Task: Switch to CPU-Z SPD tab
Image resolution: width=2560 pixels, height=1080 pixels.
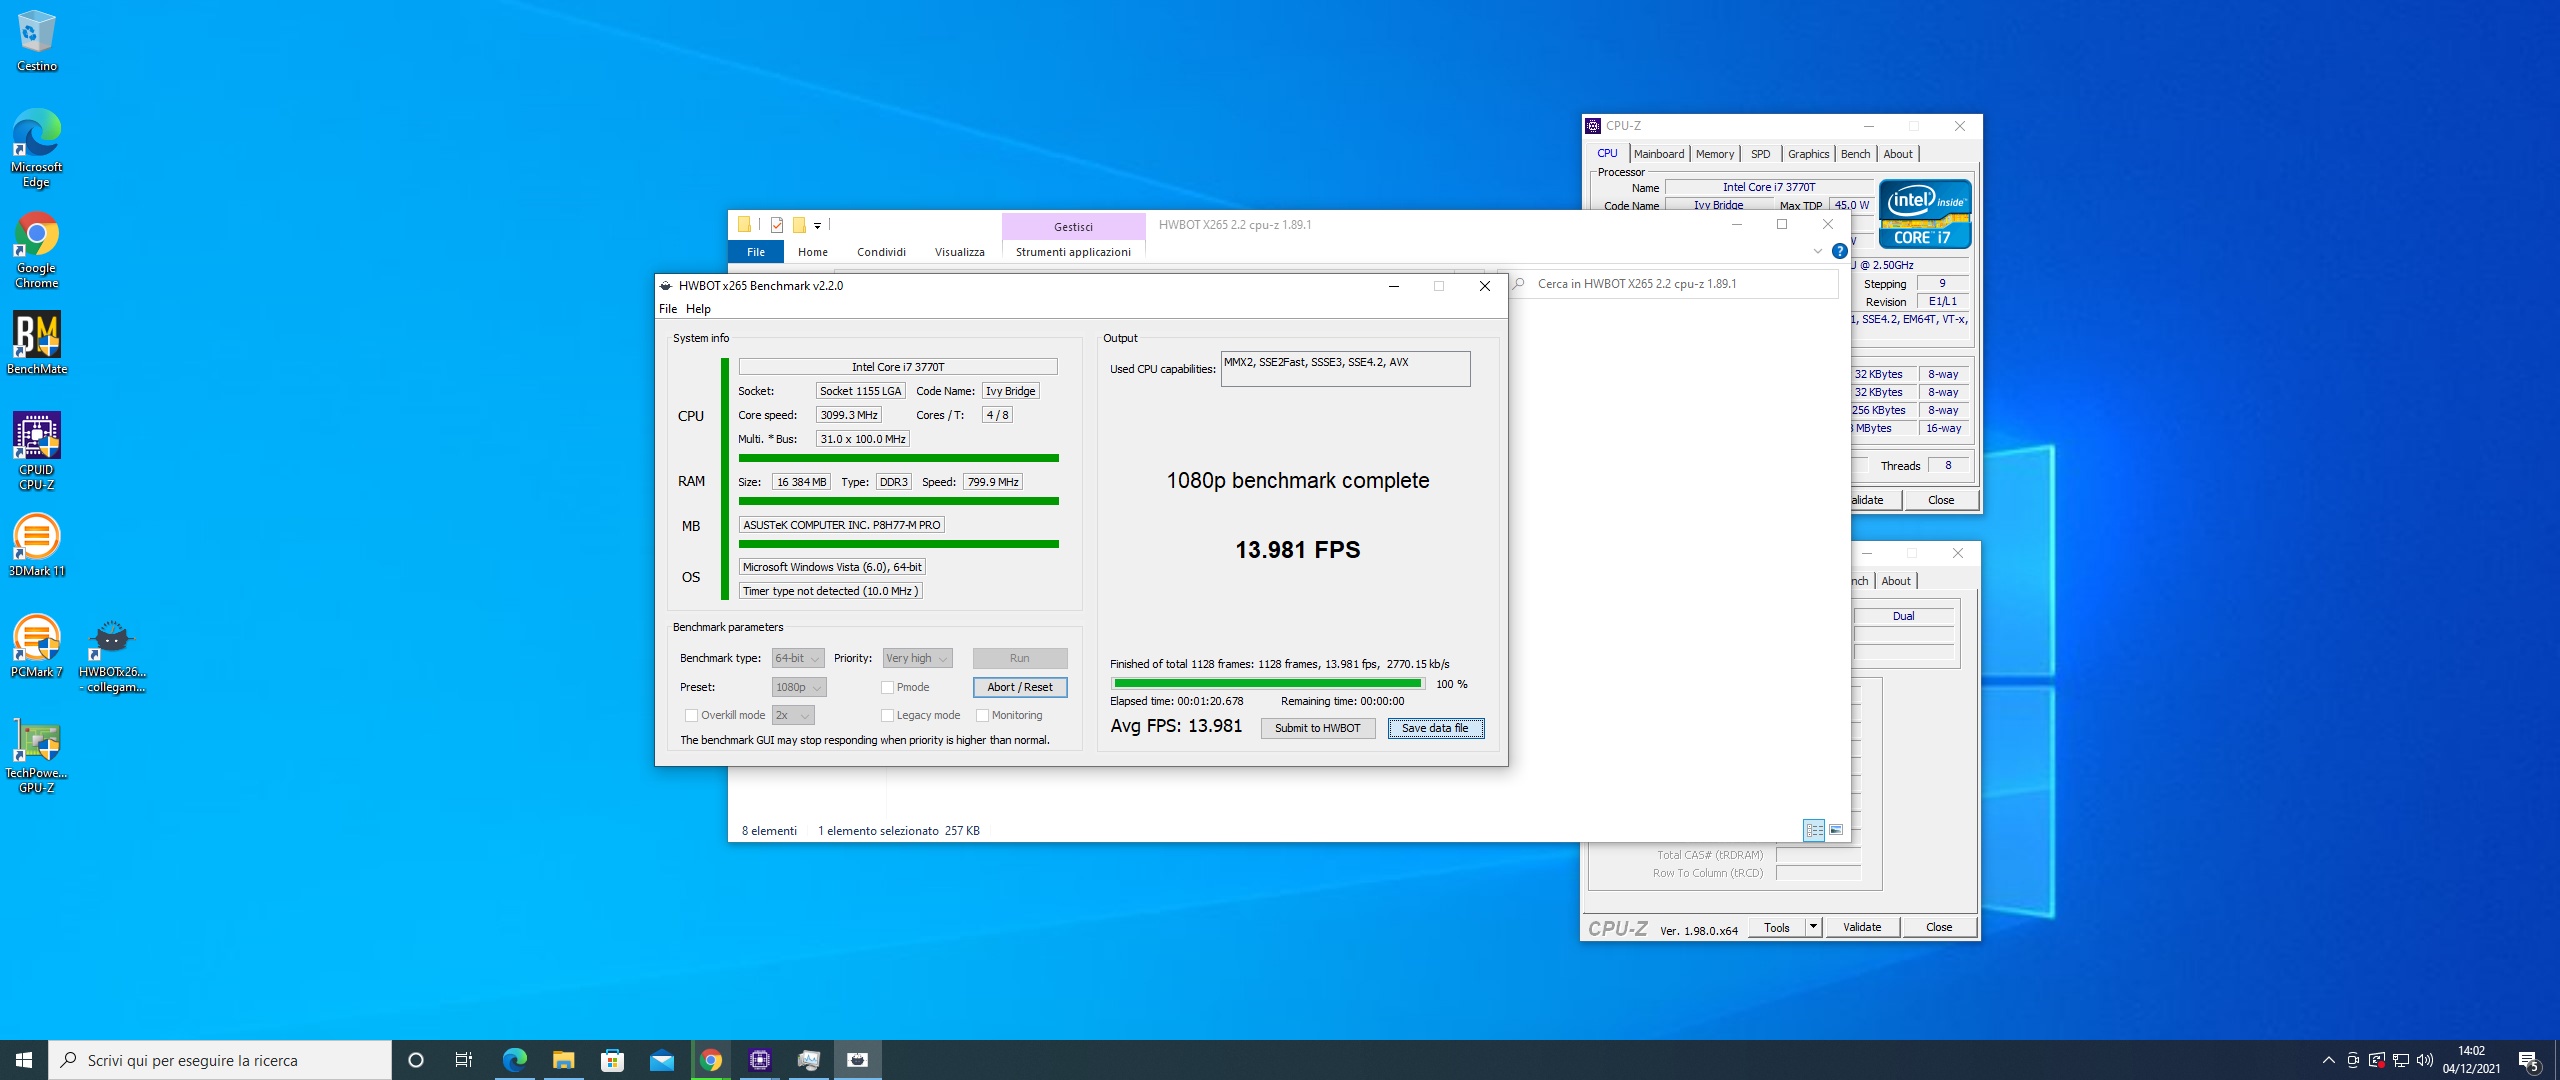Action: pos(1761,154)
